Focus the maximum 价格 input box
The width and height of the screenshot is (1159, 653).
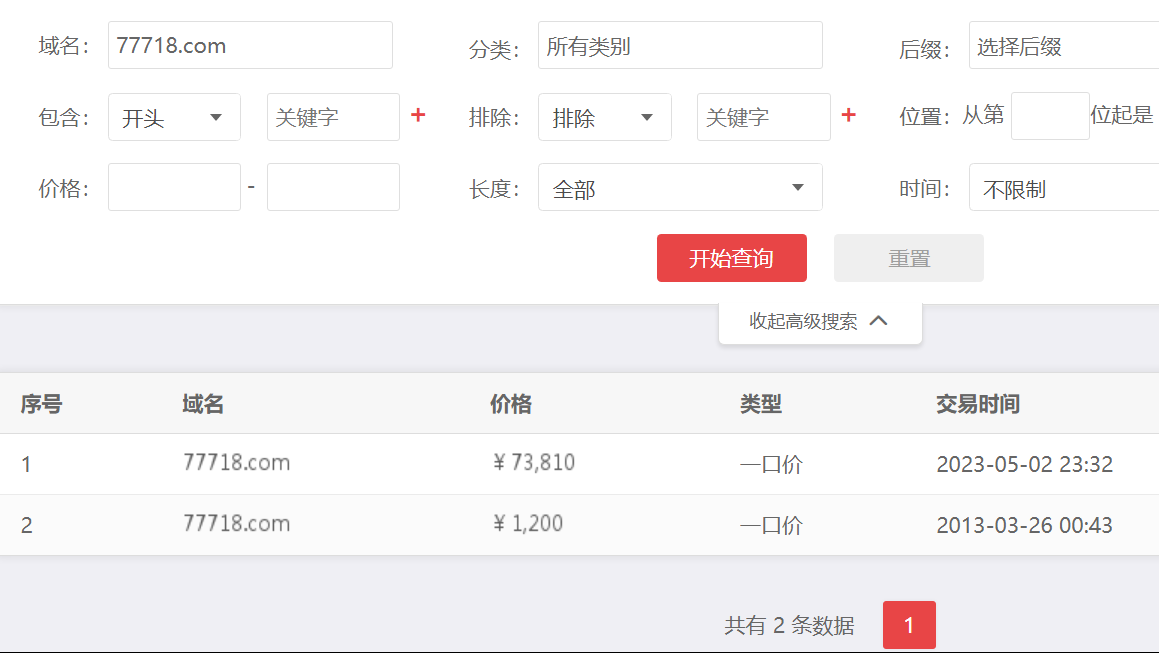pyautogui.click(x=333, y=188)
